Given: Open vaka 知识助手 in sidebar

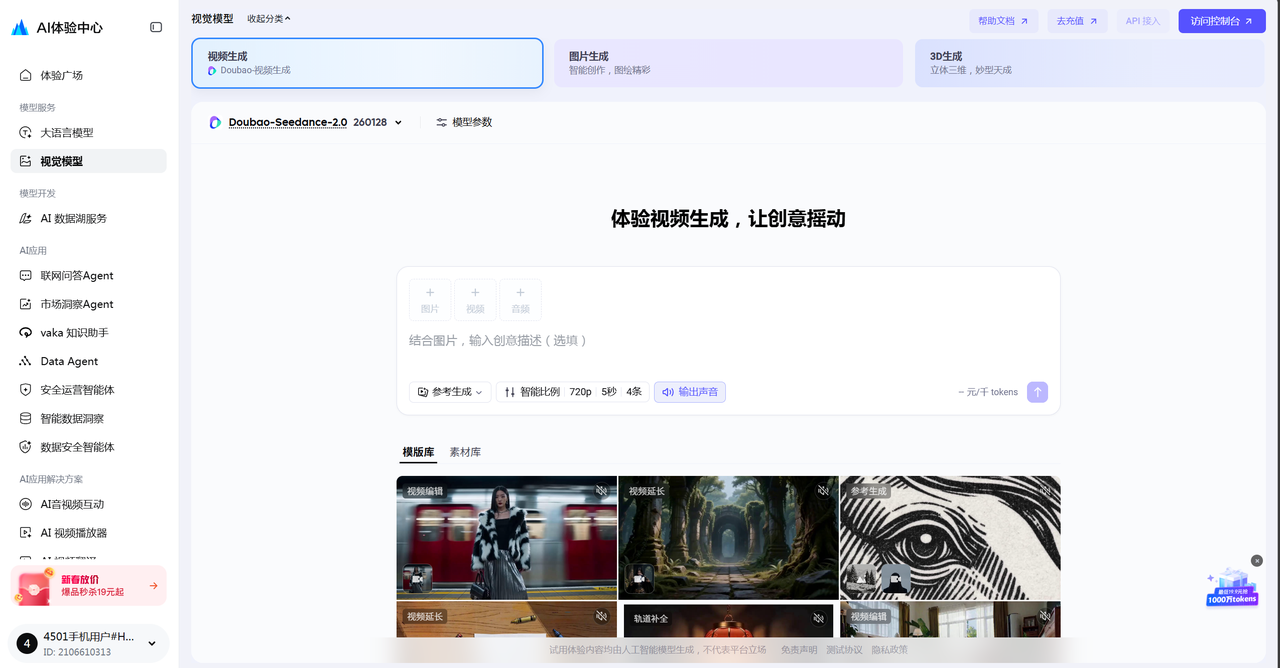Looking at the screenshot, I should click(74, 333).
